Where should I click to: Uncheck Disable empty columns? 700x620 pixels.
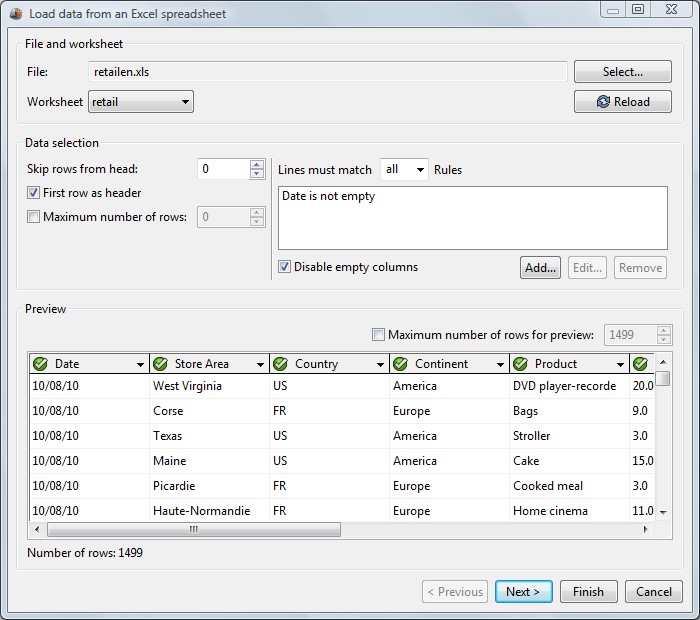pyautogui.click(x=284, y=267)
